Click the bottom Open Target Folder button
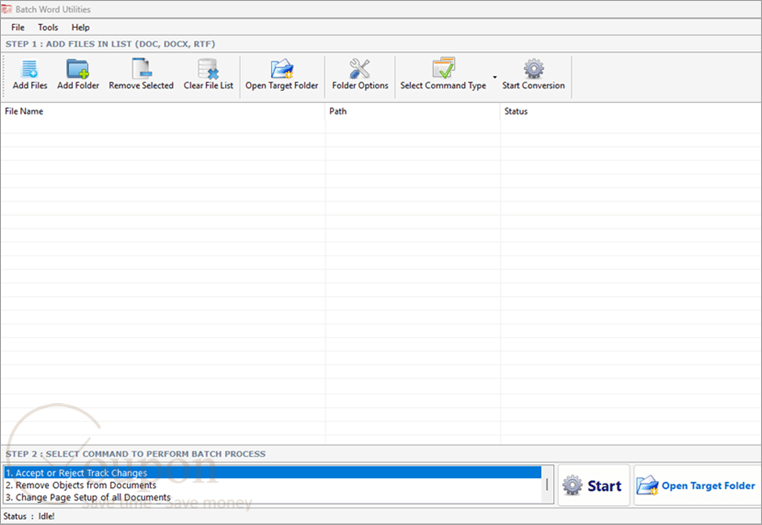The width and height of the screenshot is (762, 525). (x=696, y=485)
